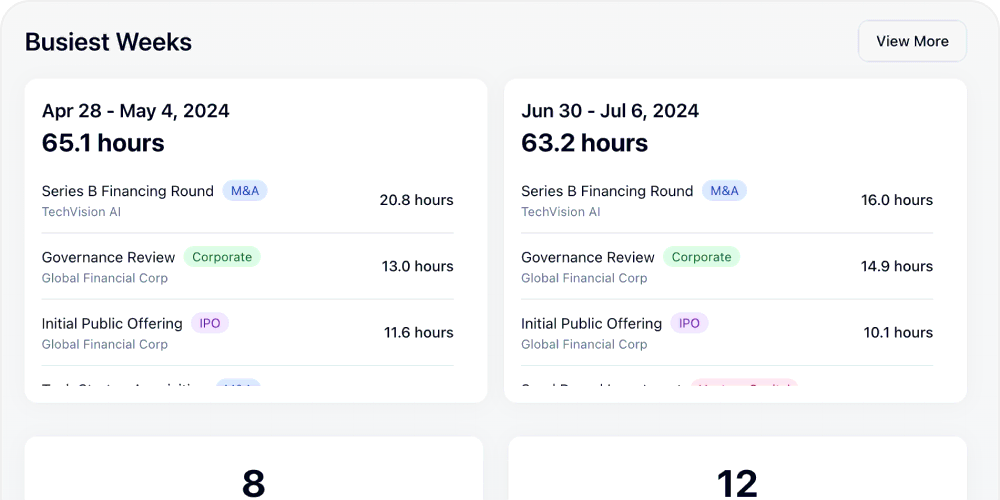Click Corporate tag in Apr 28 week card

click(222, 257)
